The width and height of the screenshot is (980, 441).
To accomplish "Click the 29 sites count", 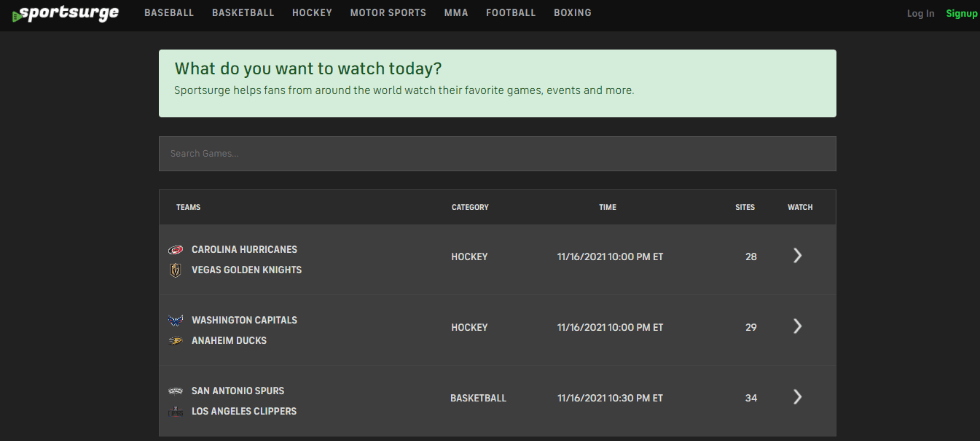I will pyautogui.click(x=751, y=327).
